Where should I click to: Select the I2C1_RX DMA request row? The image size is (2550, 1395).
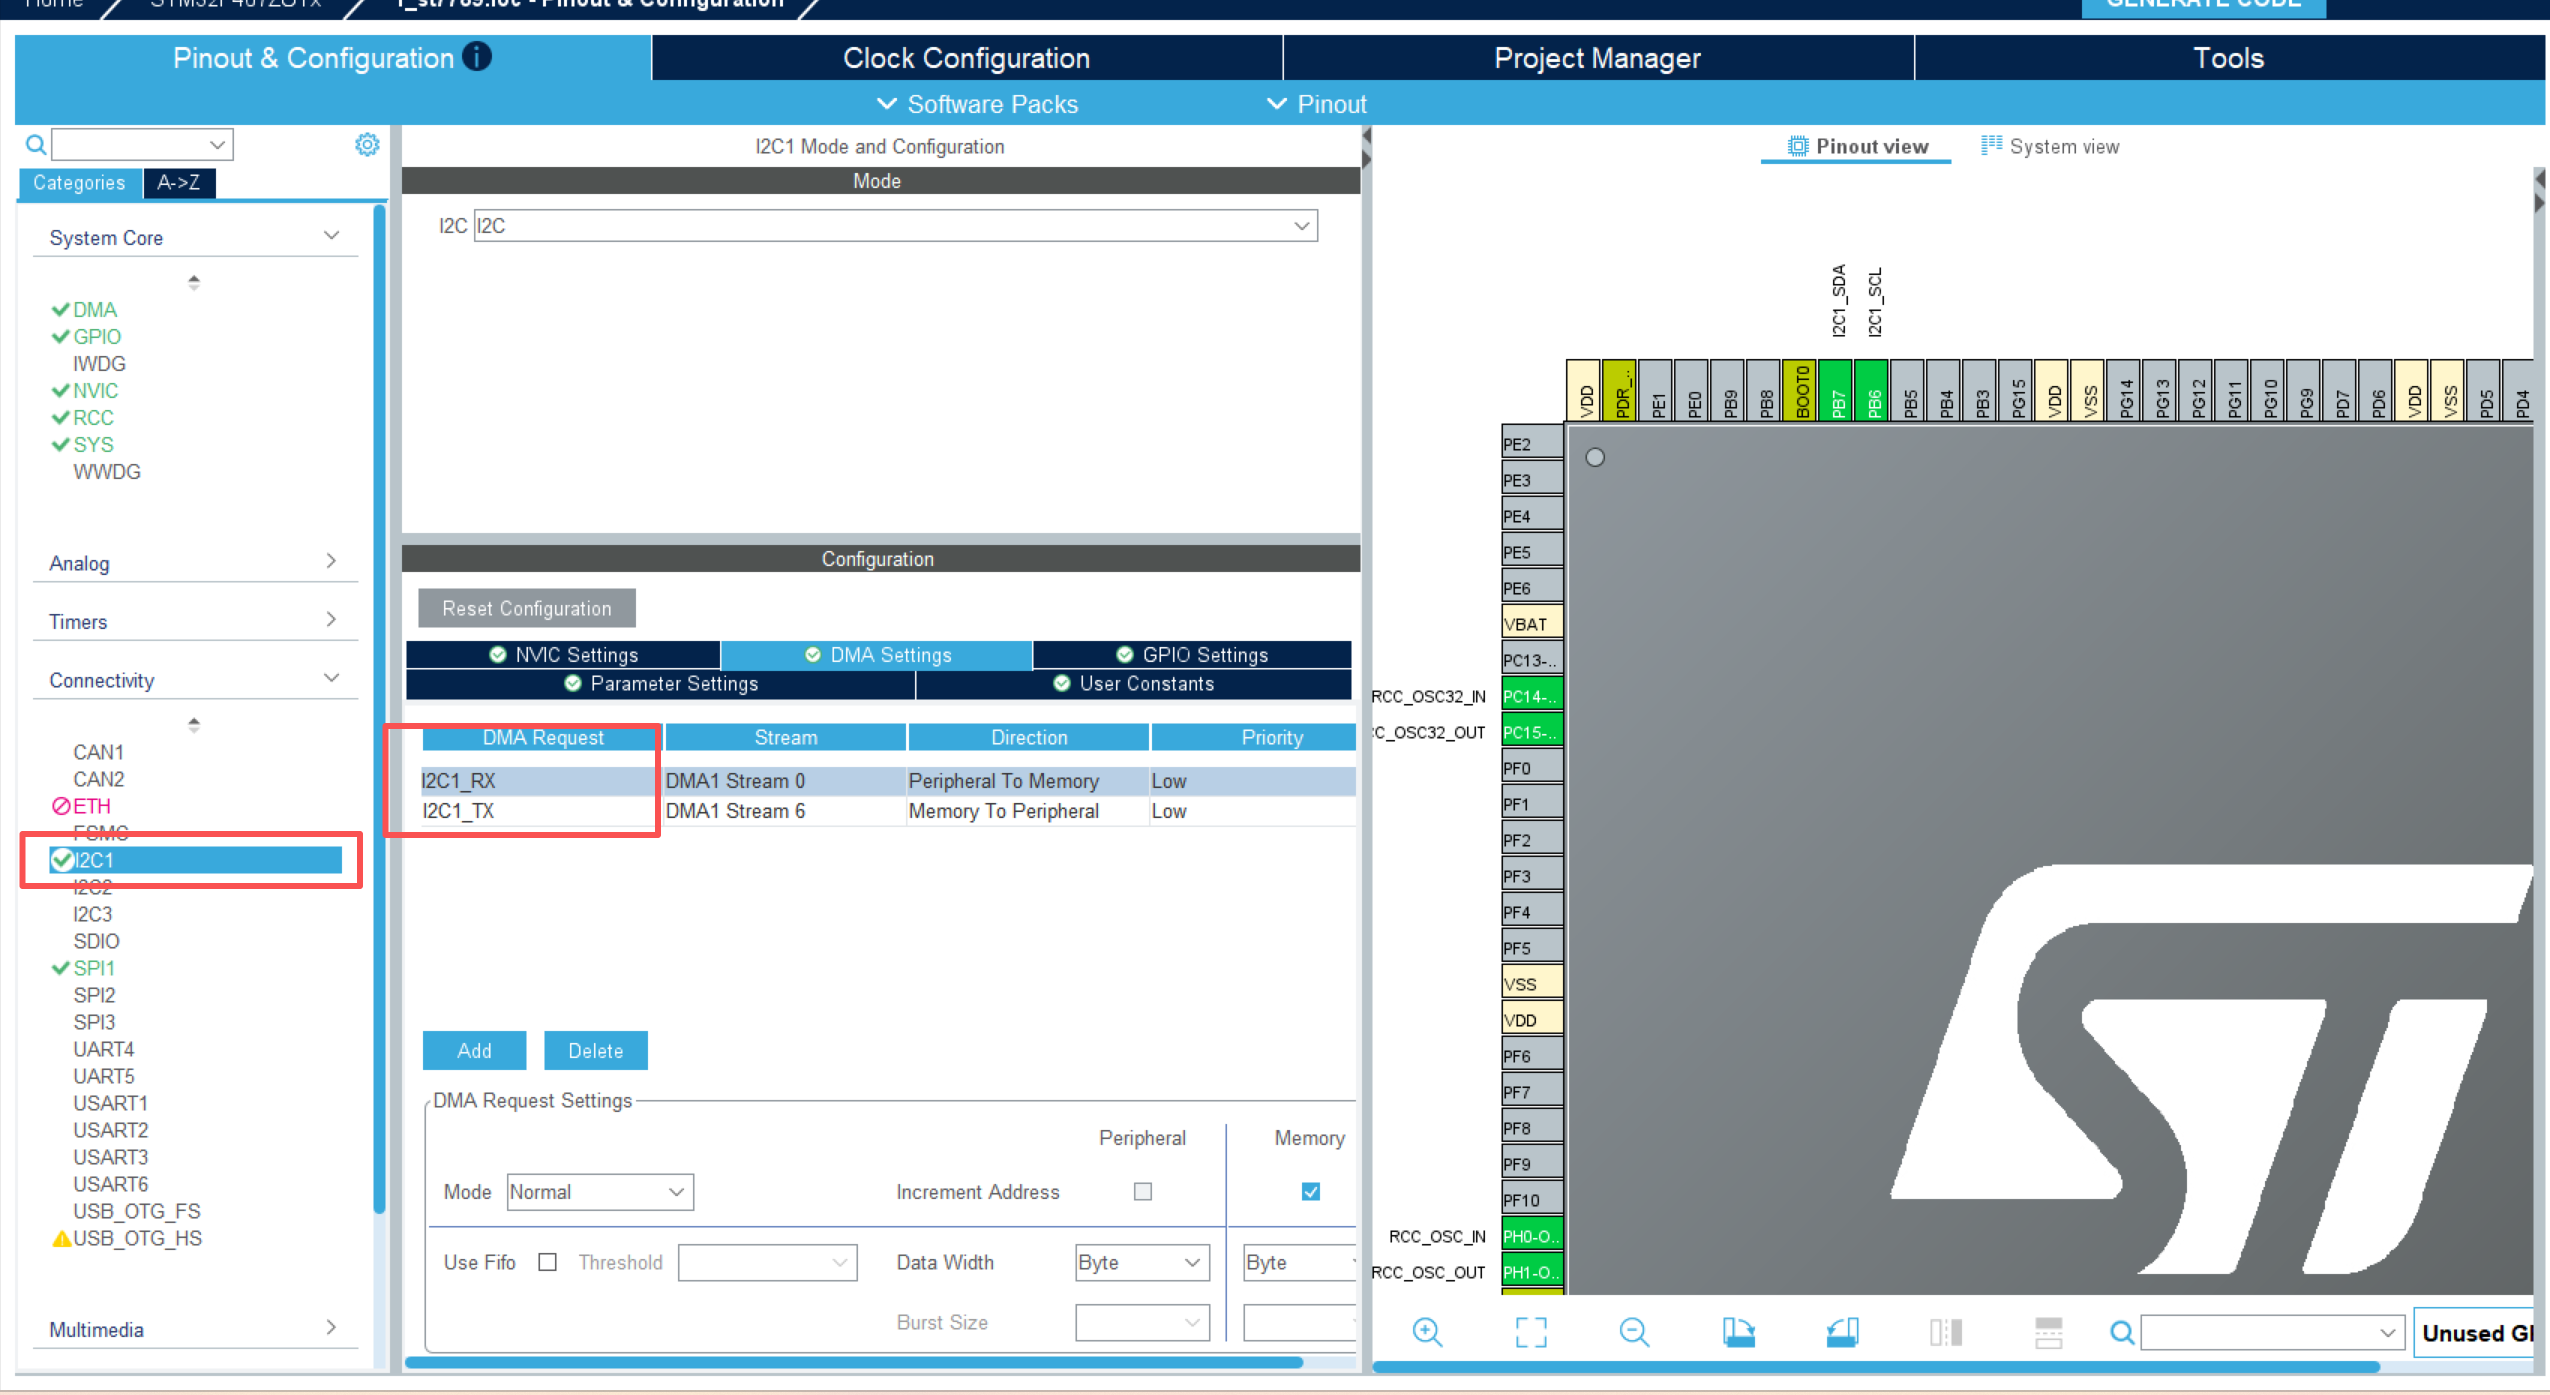pyautogui.click(x=887, y=781)
